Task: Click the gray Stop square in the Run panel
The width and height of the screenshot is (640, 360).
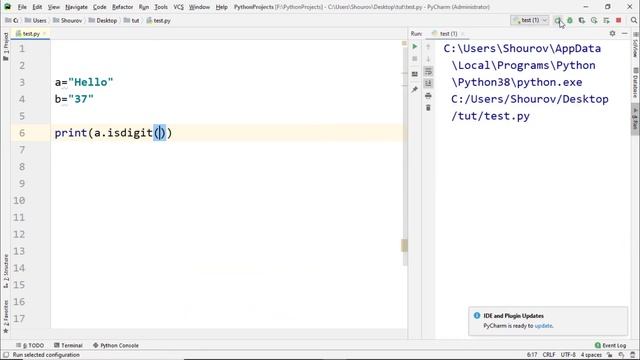Action: 415,59
